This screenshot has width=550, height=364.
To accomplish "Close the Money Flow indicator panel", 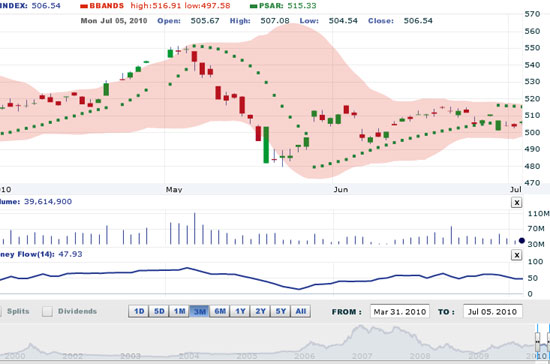I will [x=516, y=255].
